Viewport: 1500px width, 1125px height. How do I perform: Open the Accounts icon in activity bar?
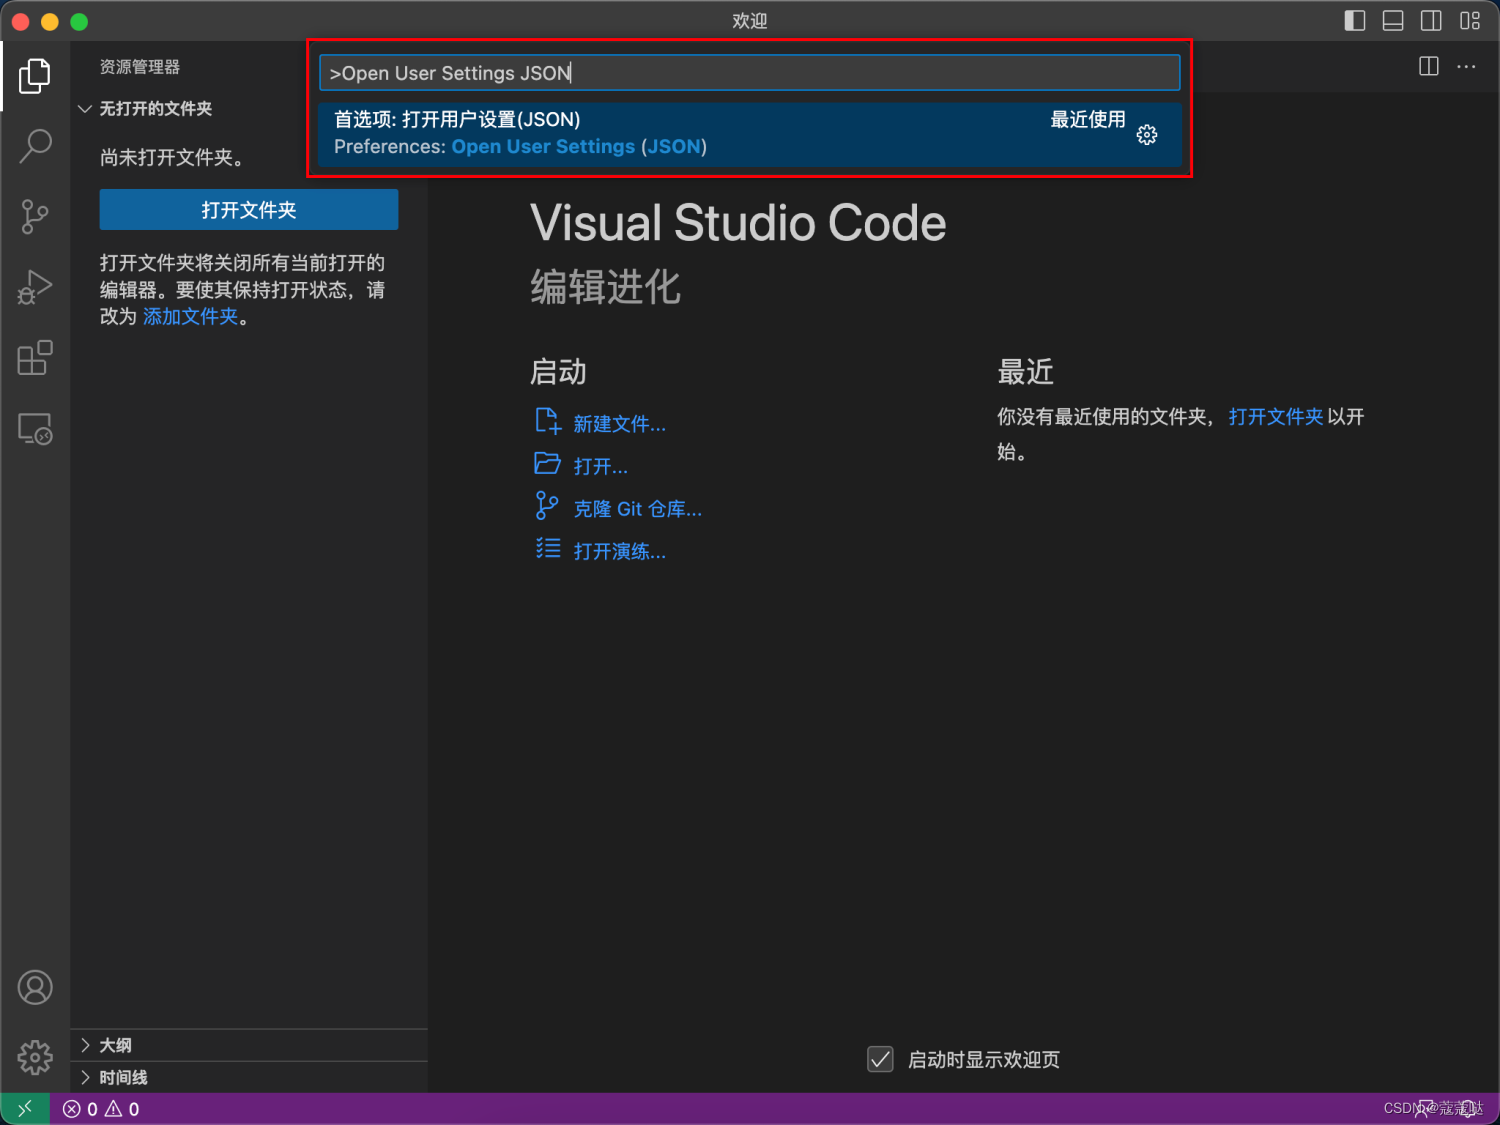35,988
